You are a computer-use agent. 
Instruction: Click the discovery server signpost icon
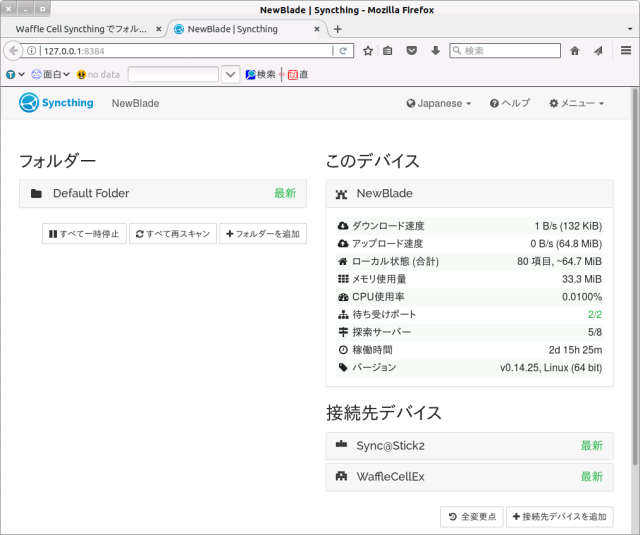[343, 332]
